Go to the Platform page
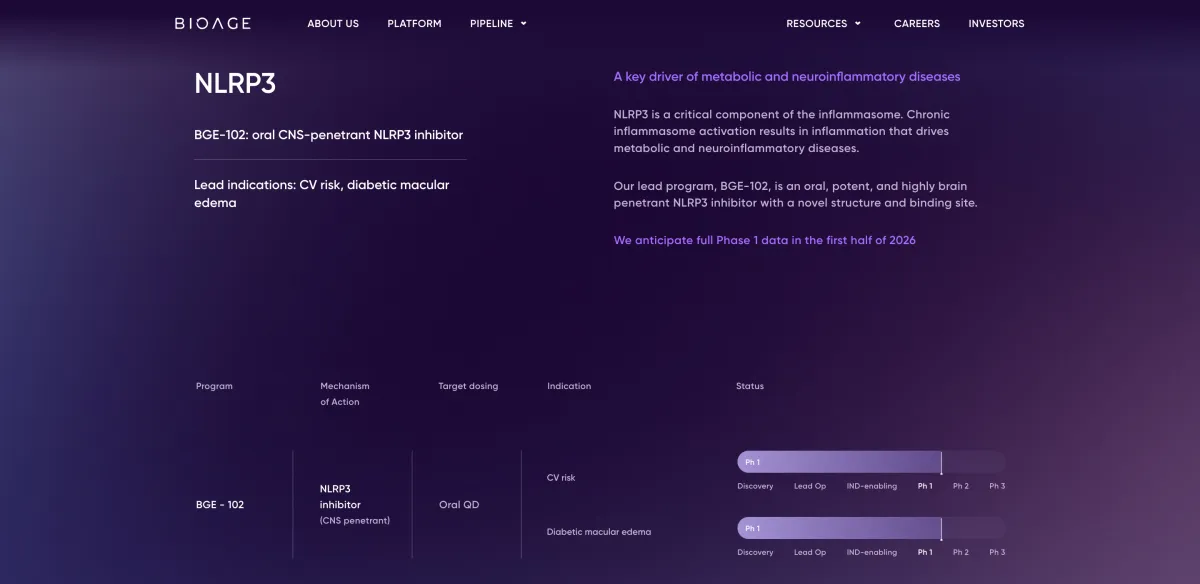Viewport: 1200px width, 584px height. click(414, 23)
